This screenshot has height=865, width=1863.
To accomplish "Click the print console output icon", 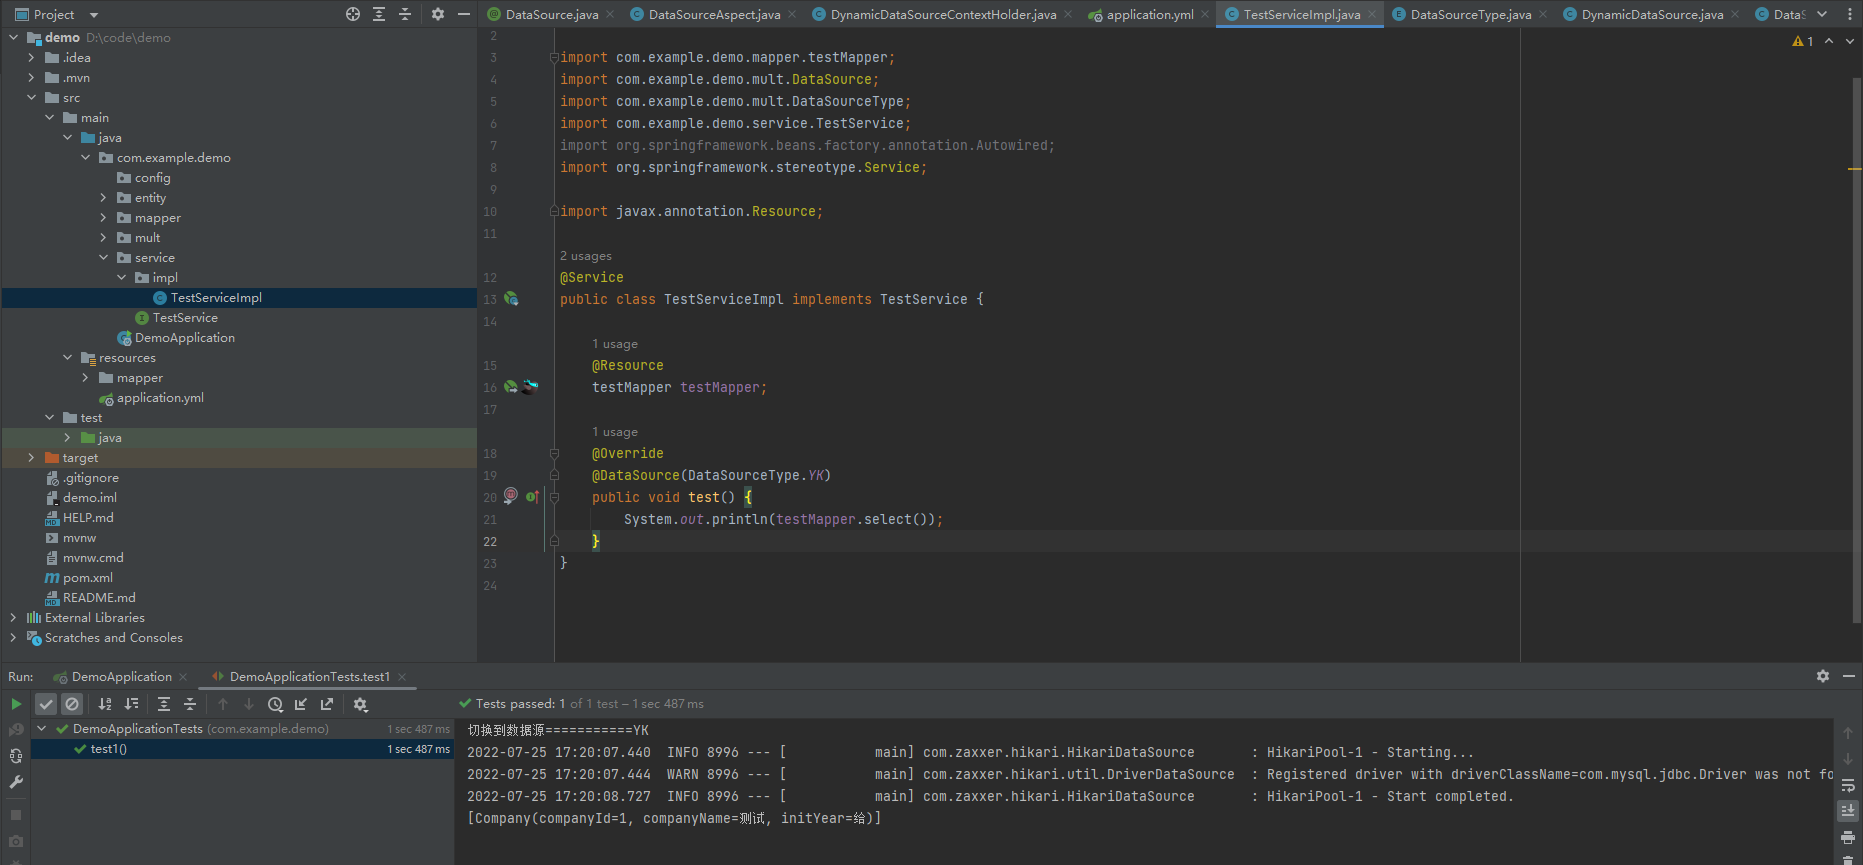I will tap(1847, 837).
